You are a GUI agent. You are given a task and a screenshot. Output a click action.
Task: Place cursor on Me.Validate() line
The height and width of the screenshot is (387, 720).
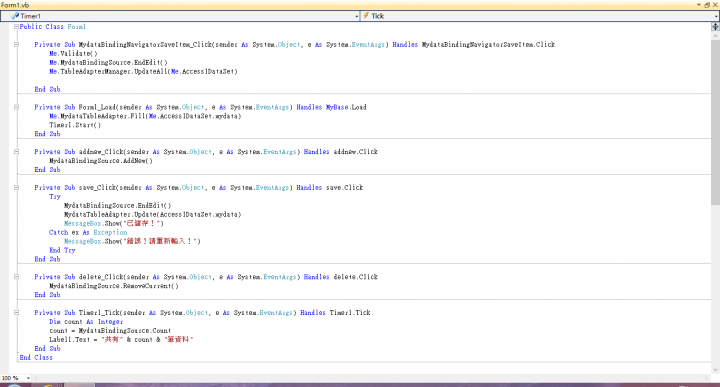pyautogui.click(x=73, y=53)
